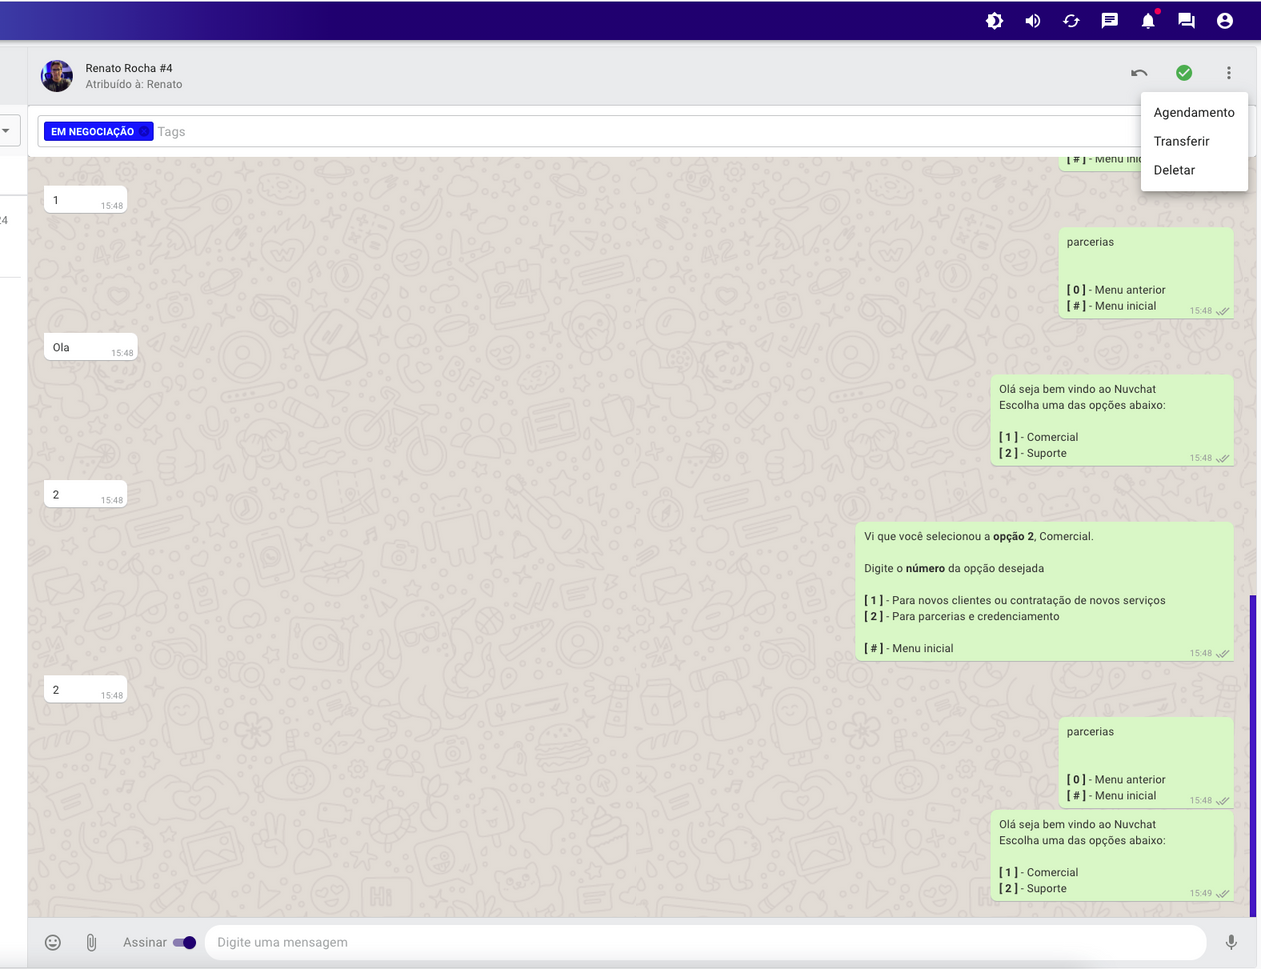The width and height of the screenshot is (1261, 969).
Task: Select Deletar from the options menu
Action: (1174, 170)
